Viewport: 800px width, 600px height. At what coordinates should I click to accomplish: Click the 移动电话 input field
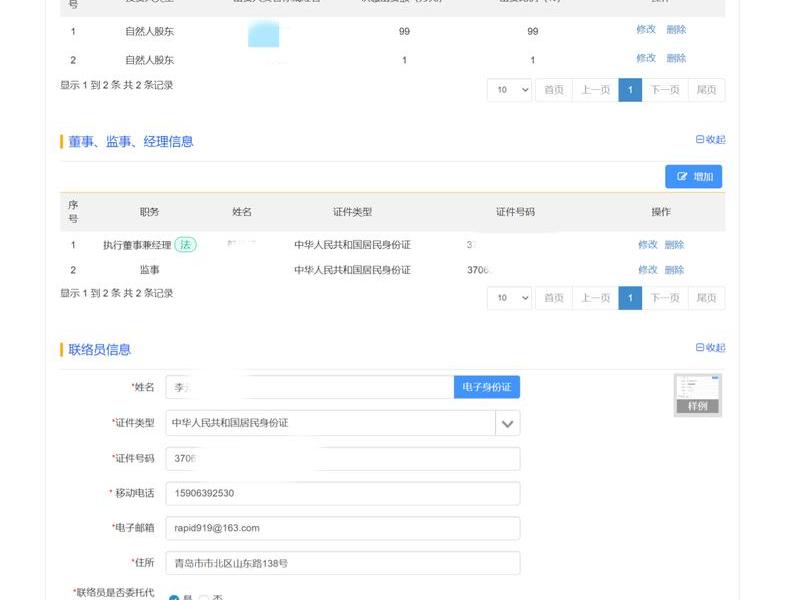click(343, 493)
